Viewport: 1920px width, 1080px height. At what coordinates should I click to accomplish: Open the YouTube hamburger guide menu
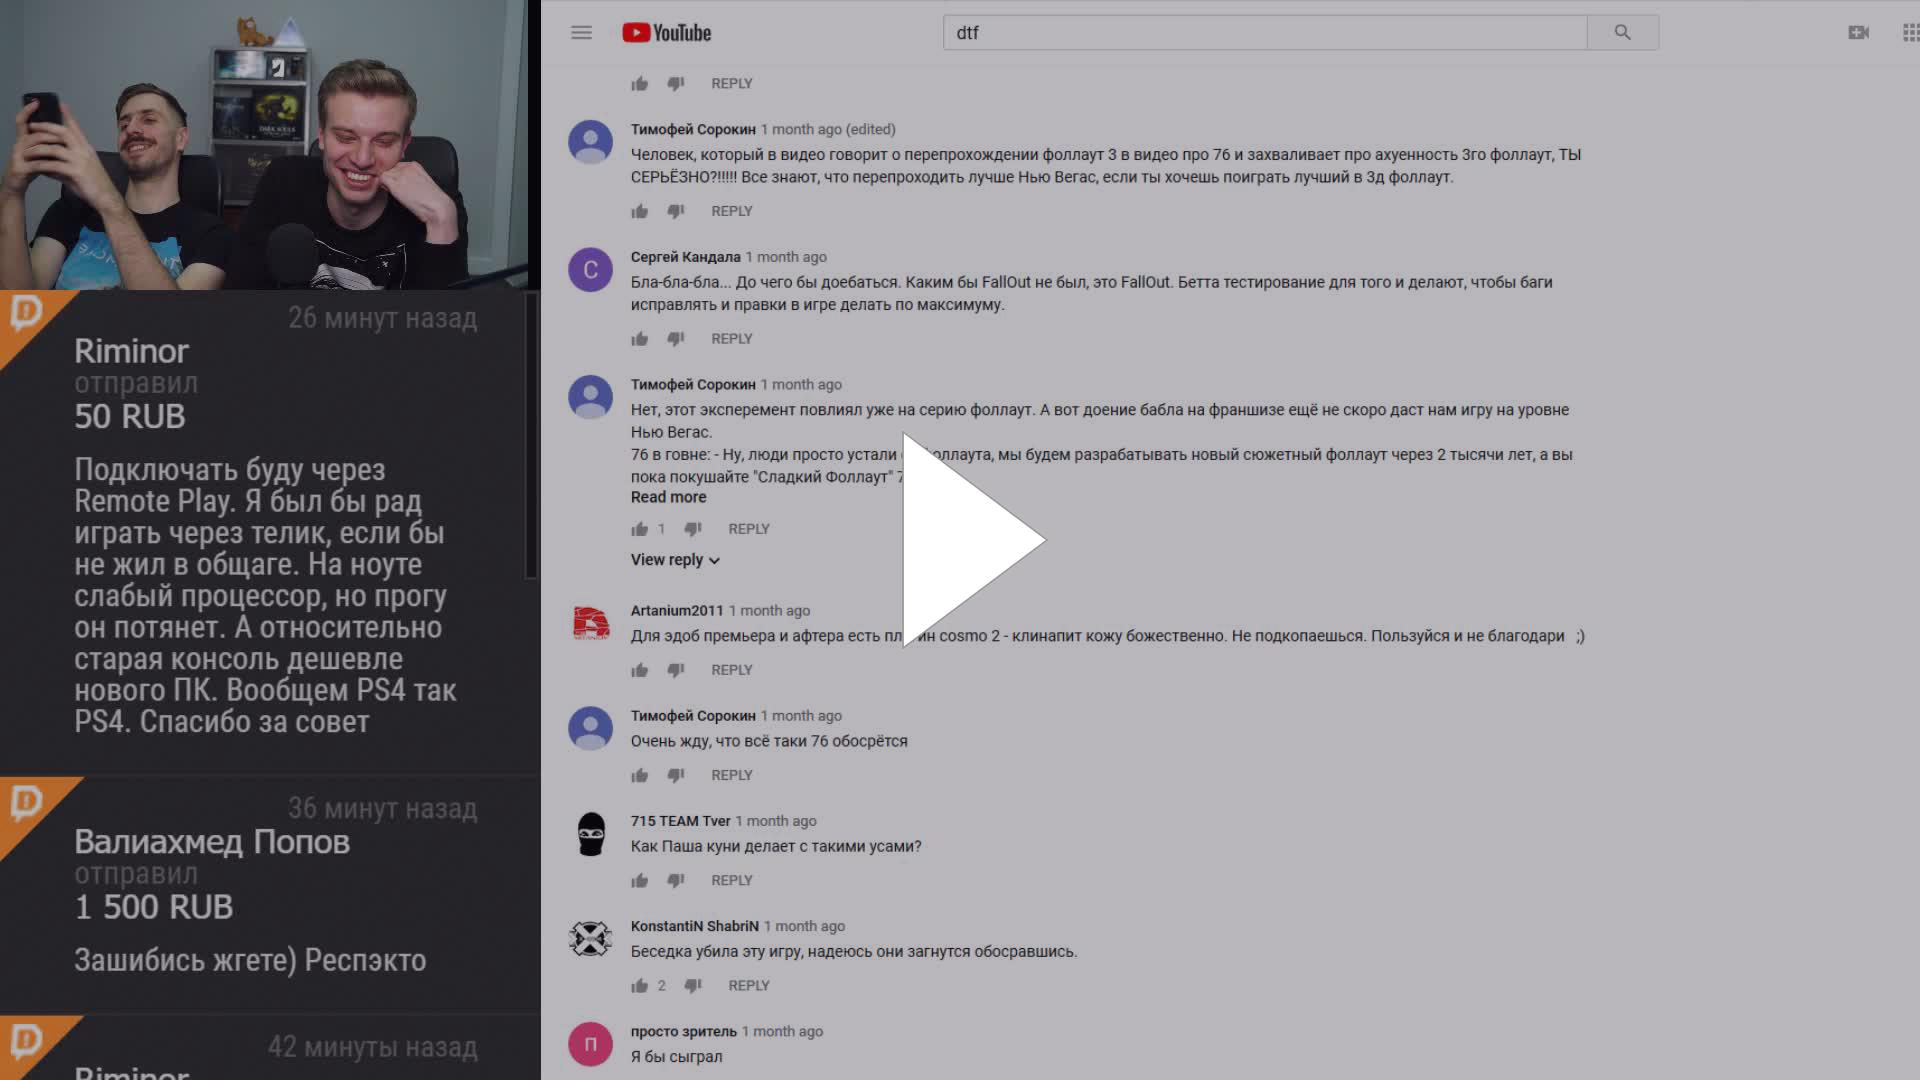pos(581,33)
